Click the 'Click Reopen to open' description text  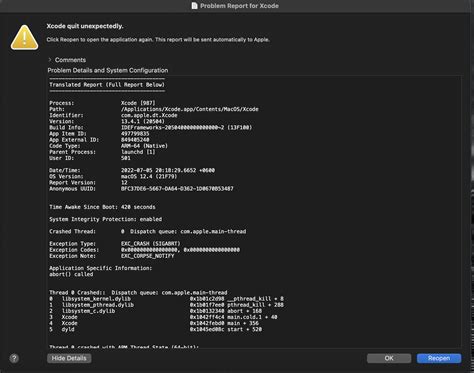(158, 40)
